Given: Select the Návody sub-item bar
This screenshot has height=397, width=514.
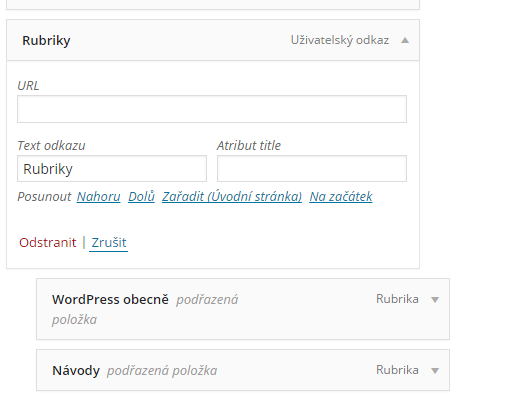Looking at the screenshot, I should (x=243, y=370).
